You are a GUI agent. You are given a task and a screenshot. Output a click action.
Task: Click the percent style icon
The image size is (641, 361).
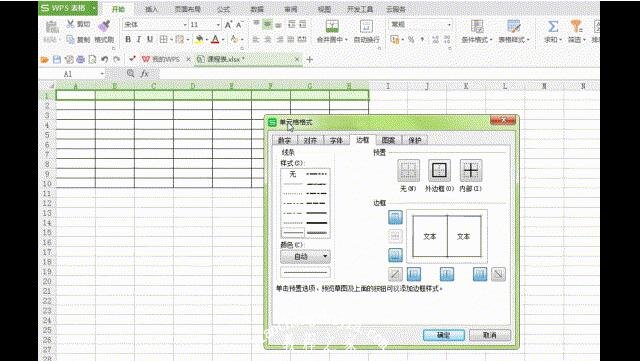[x=411, y=39]
